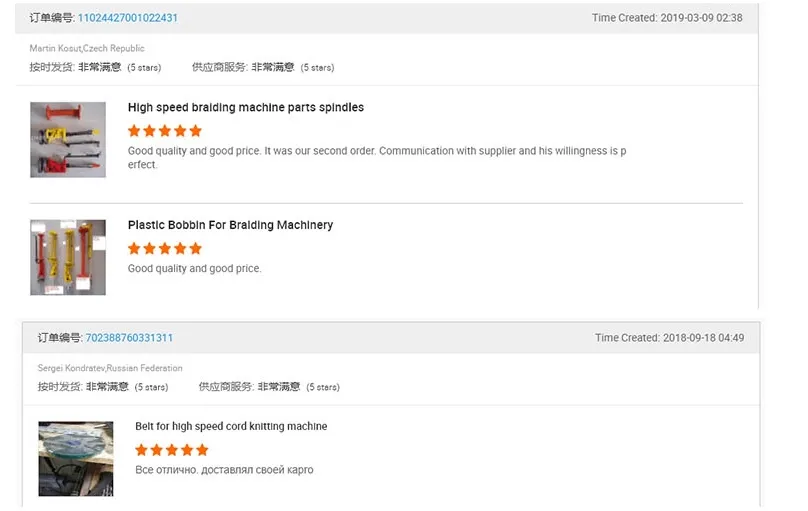
Task: Click '按时发货' rating in Sergei Kondratev's order
Action: tap(103, 386)
